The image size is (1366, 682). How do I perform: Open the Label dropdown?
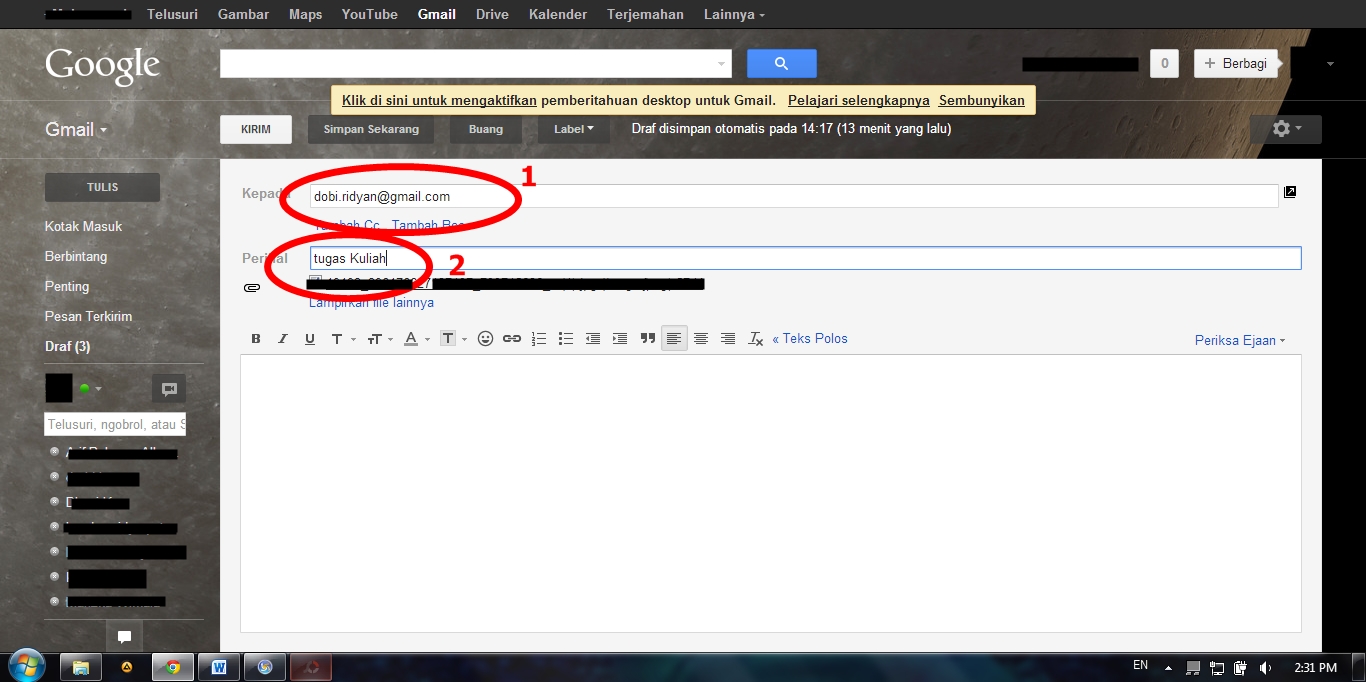coord(573,128)
